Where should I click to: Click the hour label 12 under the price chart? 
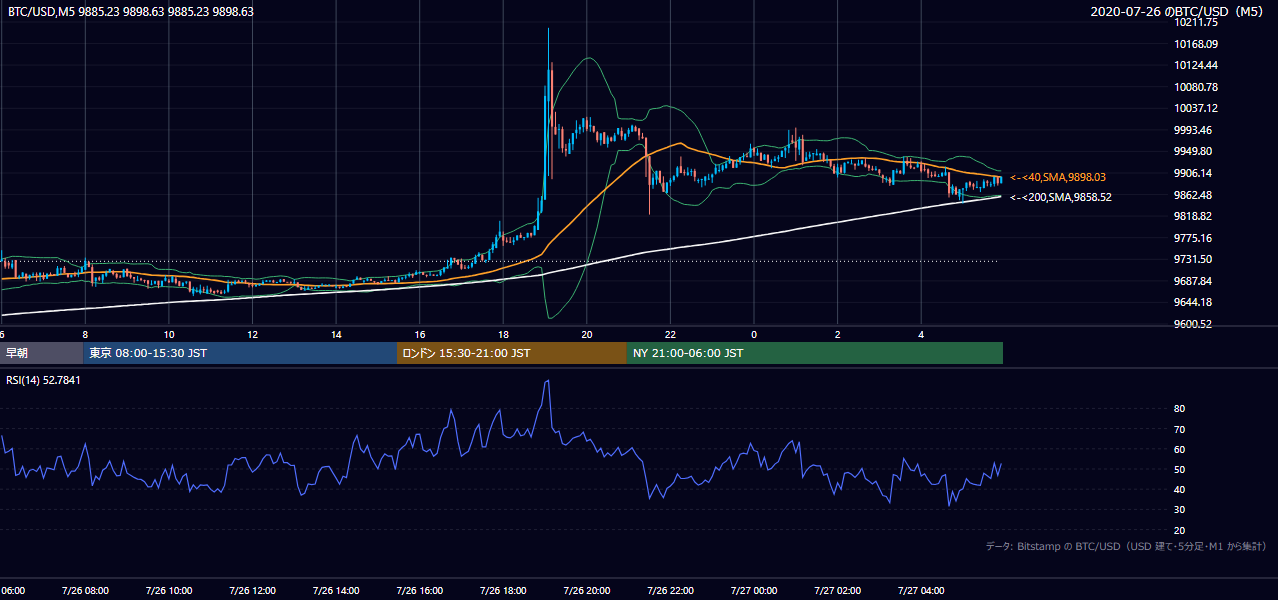pyautogui.click(x=252, y=334)
